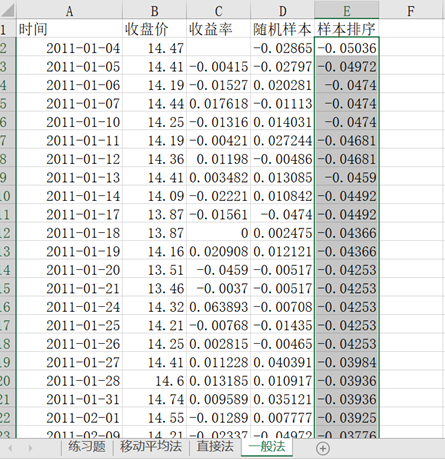Select date cell 2011-01-28

69,380
